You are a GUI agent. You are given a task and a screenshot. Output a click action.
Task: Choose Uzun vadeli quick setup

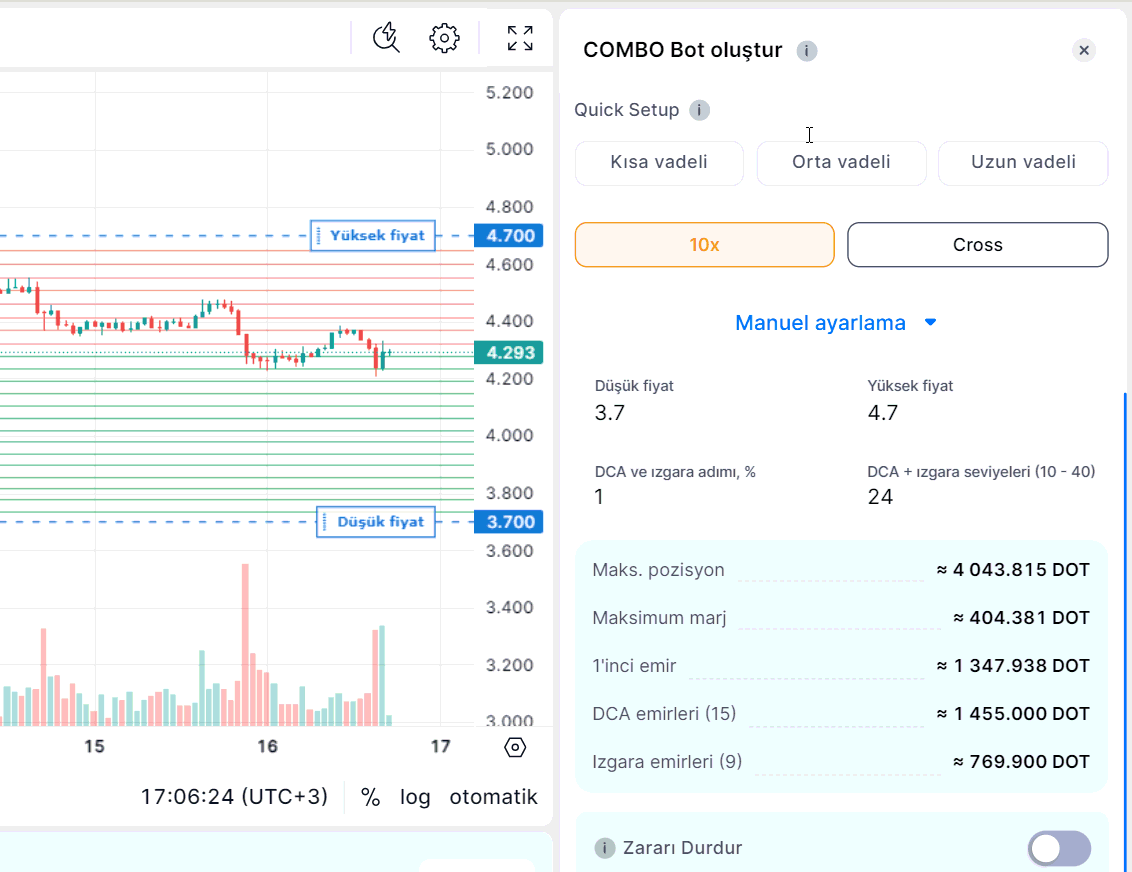tap(1023, 163)
